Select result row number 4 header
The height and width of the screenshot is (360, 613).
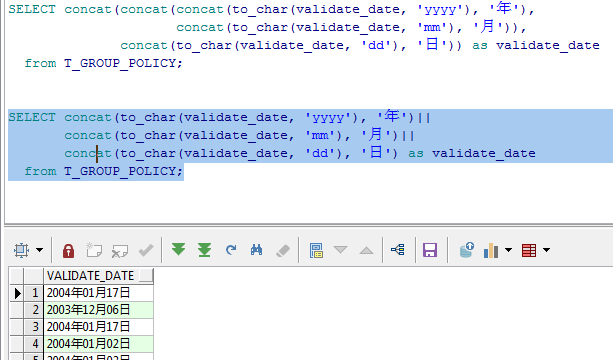[33, 344]
